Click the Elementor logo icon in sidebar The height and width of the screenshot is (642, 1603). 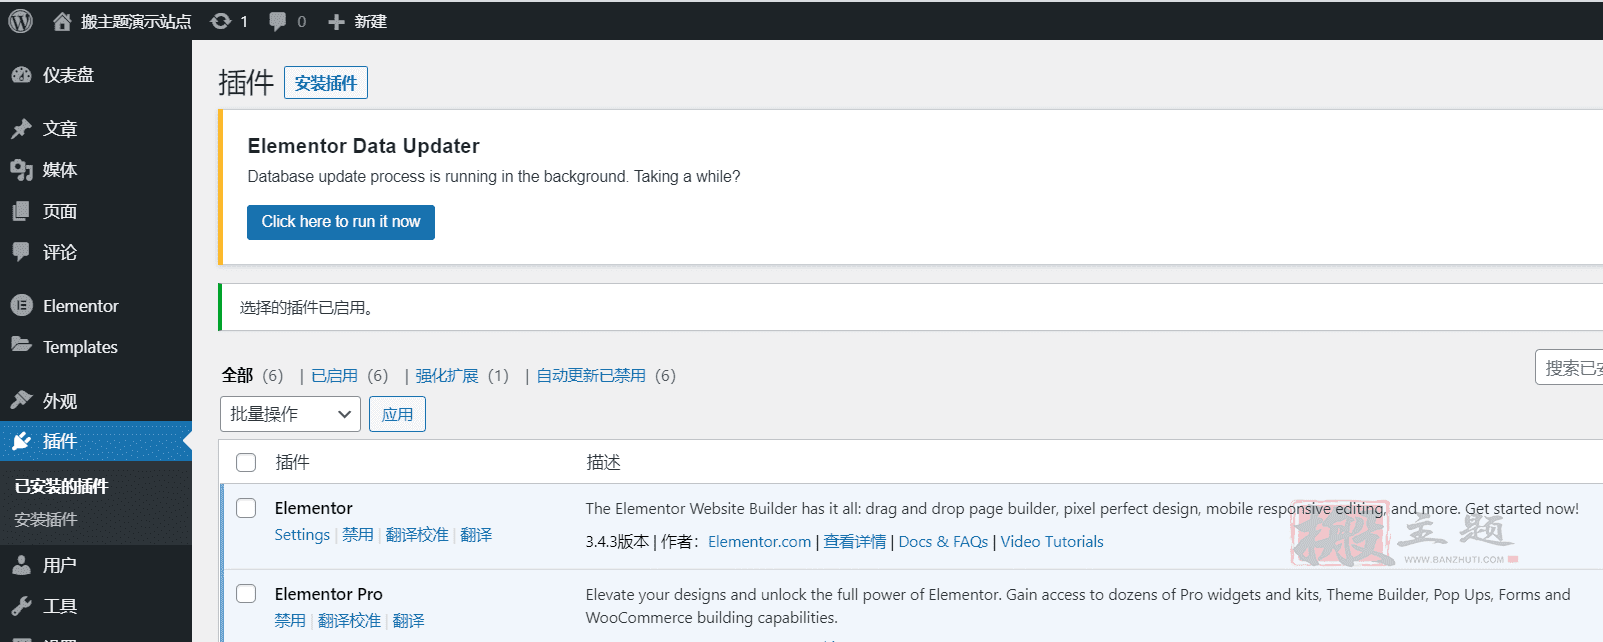point(21,306)
